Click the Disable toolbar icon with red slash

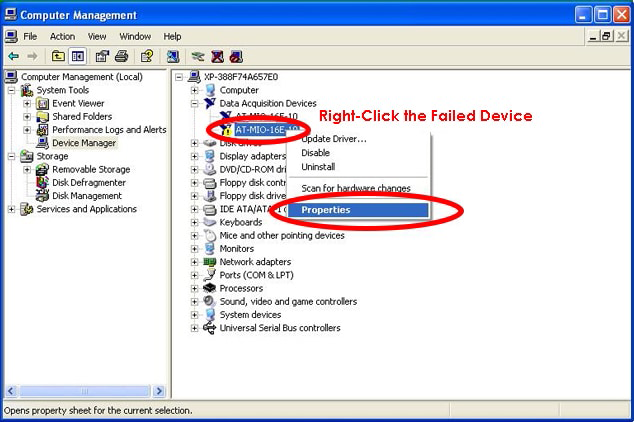pos(236,56)
